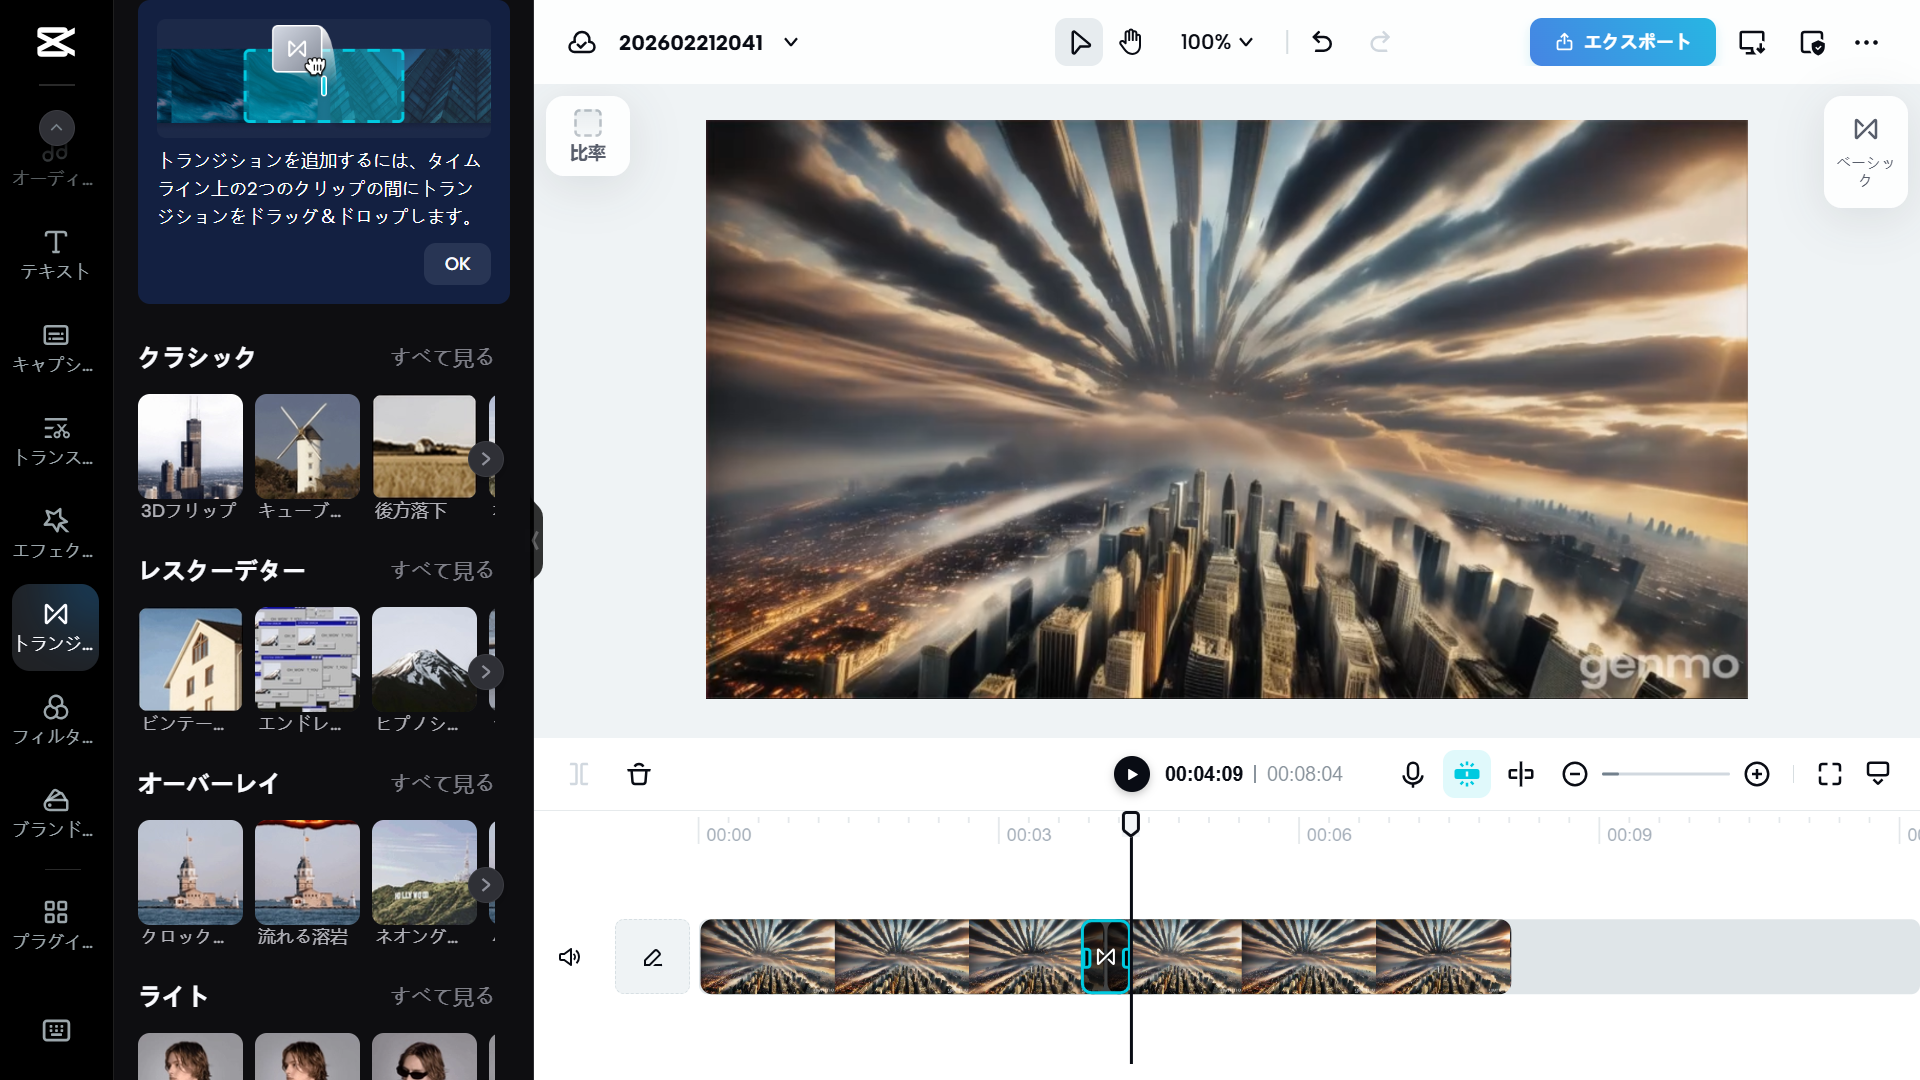Open the 100% zoom dropdown
1920x1080 pixels.
coord(1216,42)
